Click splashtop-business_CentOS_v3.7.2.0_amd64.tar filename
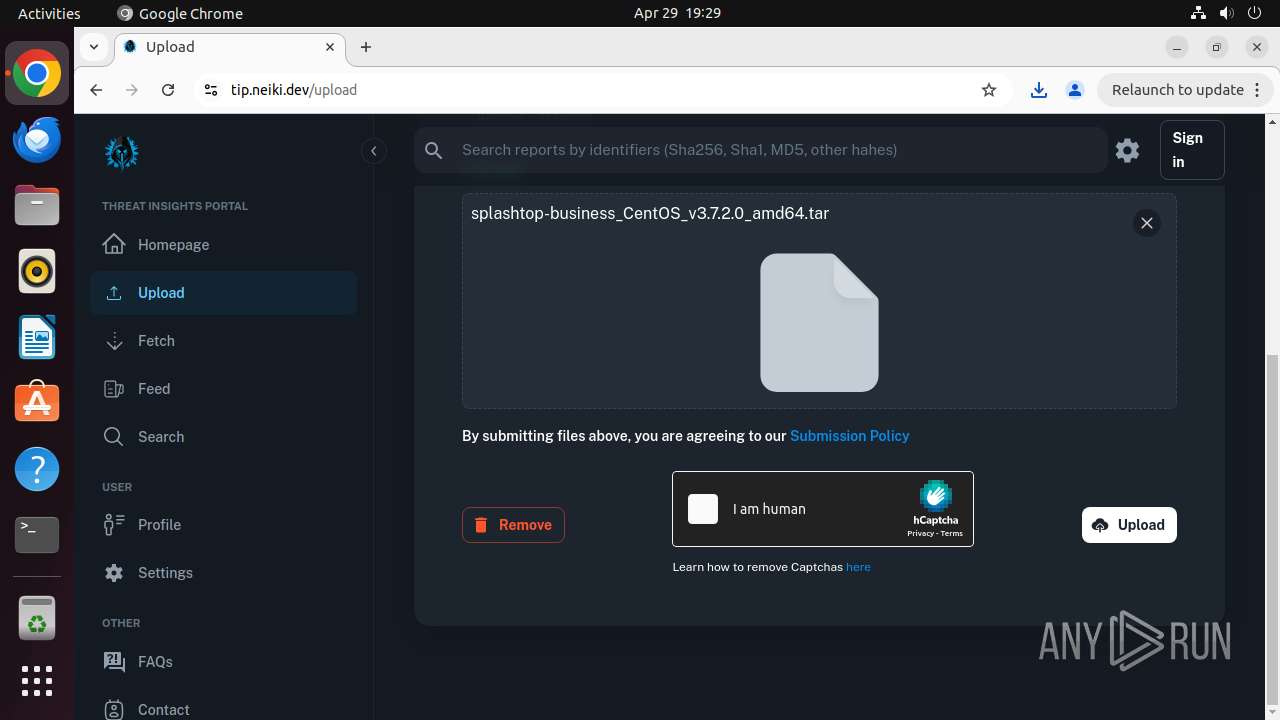 tap(650, 213)
